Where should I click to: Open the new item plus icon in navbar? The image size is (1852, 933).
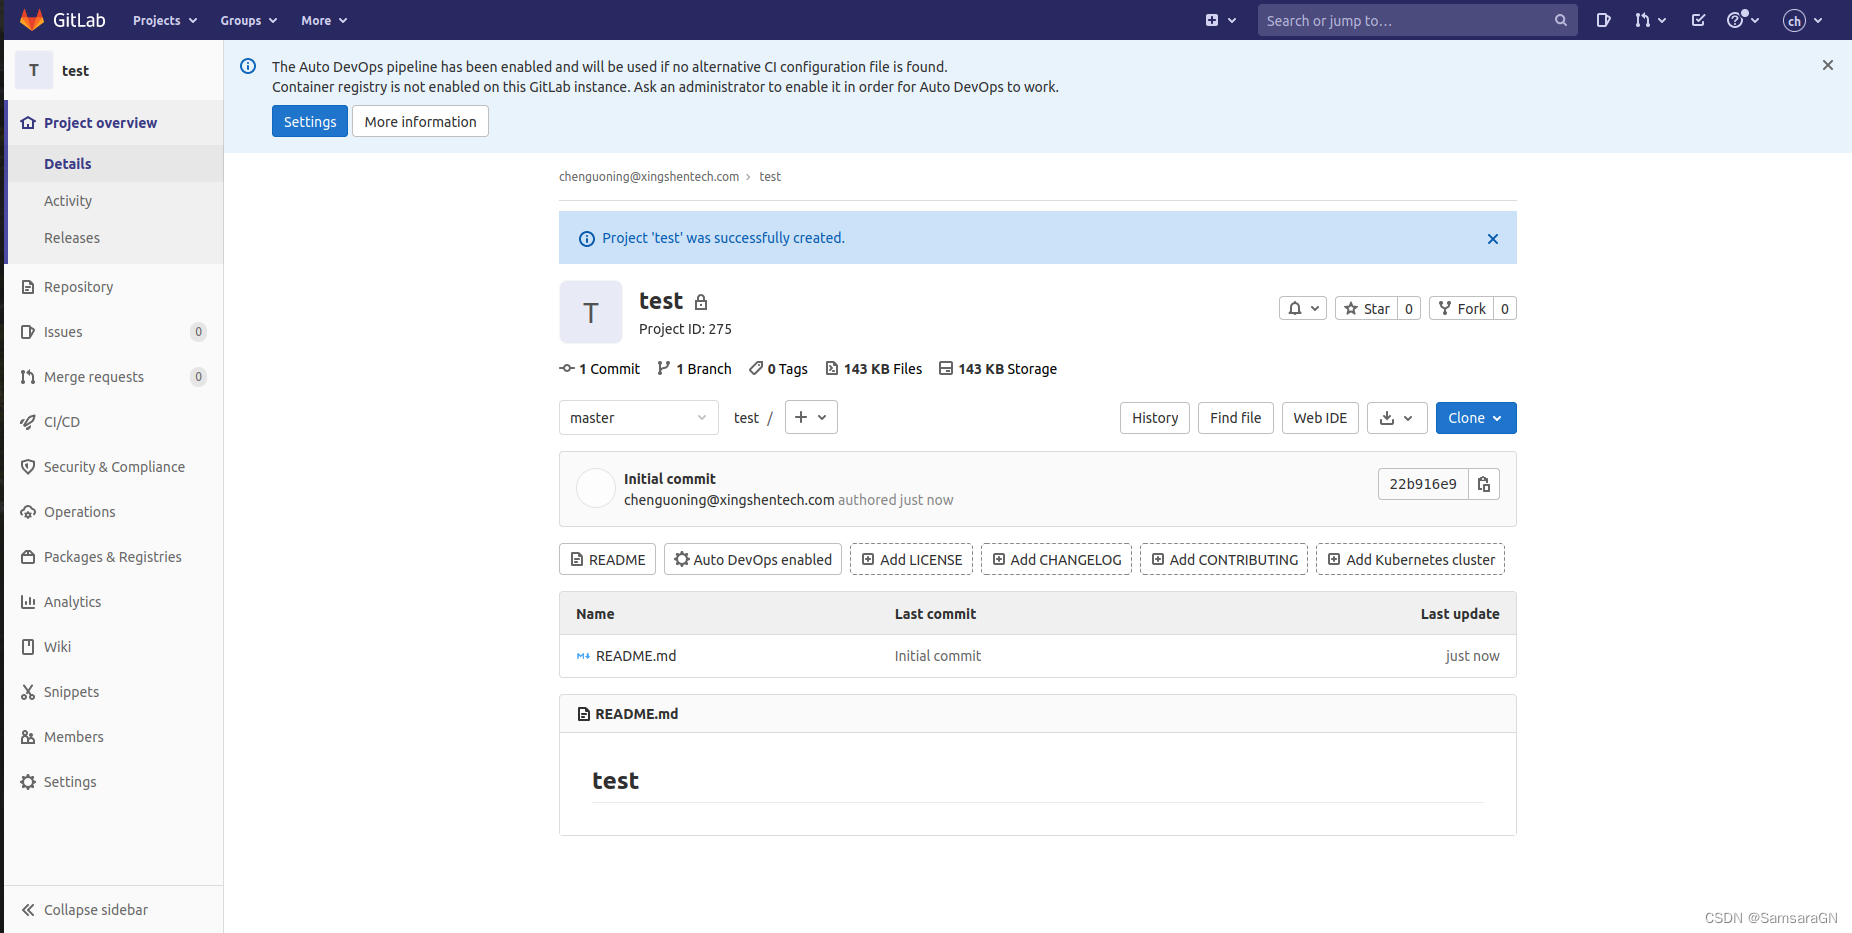pyautogui.click(x=1221, y=20)
